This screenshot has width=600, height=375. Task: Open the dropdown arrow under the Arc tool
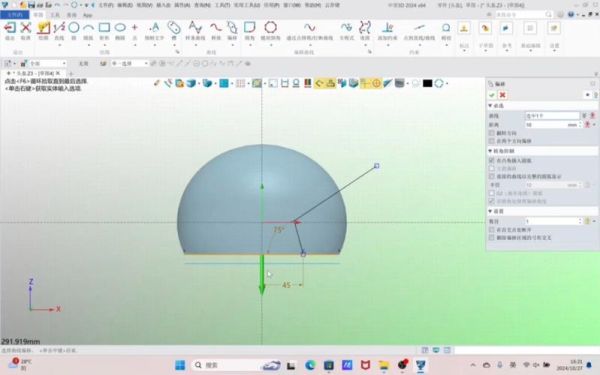pyautogui.click(x=88, y=45)
